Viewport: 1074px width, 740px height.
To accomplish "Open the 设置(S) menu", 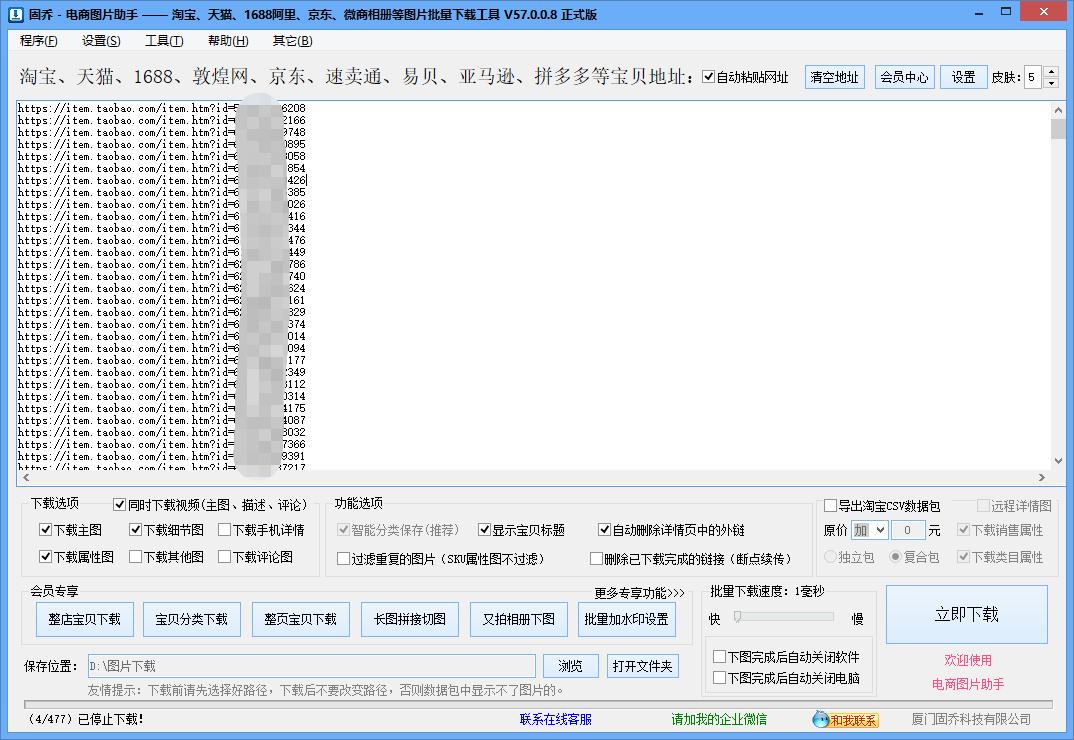I will coord(101,40).
